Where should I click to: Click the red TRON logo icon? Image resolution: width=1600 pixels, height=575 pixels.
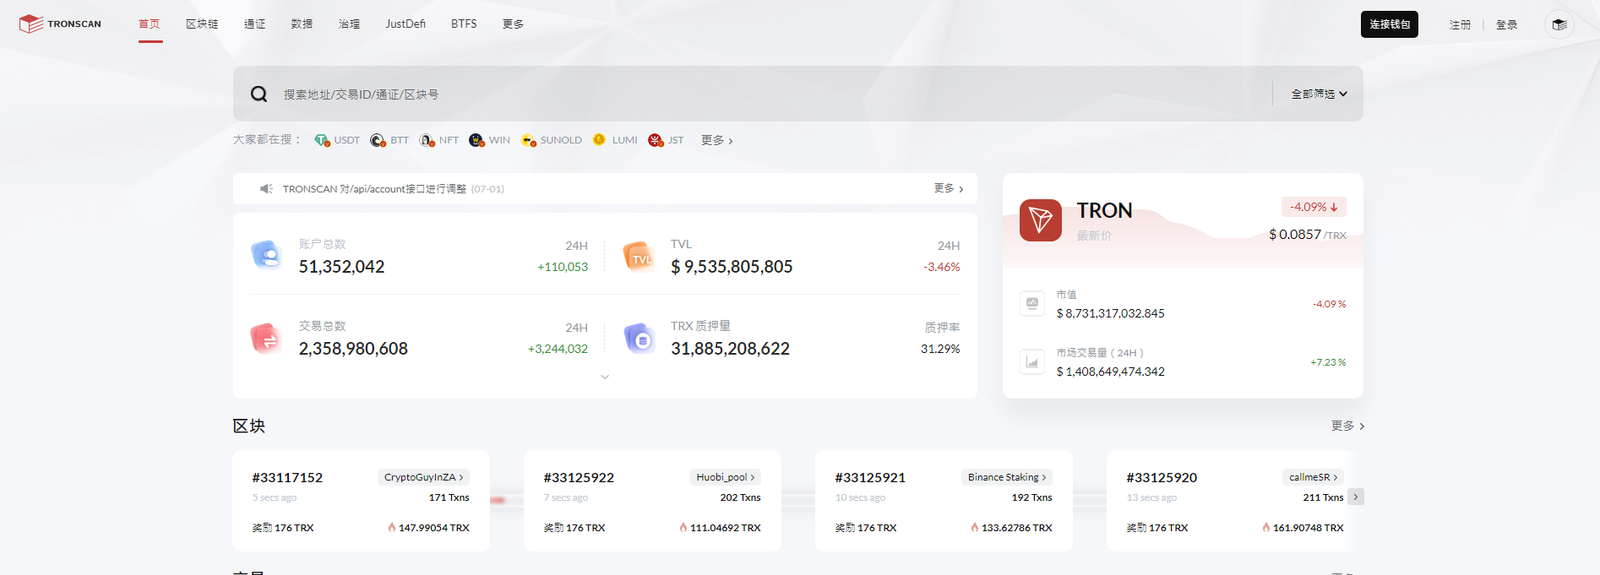tap(1040, 220)
